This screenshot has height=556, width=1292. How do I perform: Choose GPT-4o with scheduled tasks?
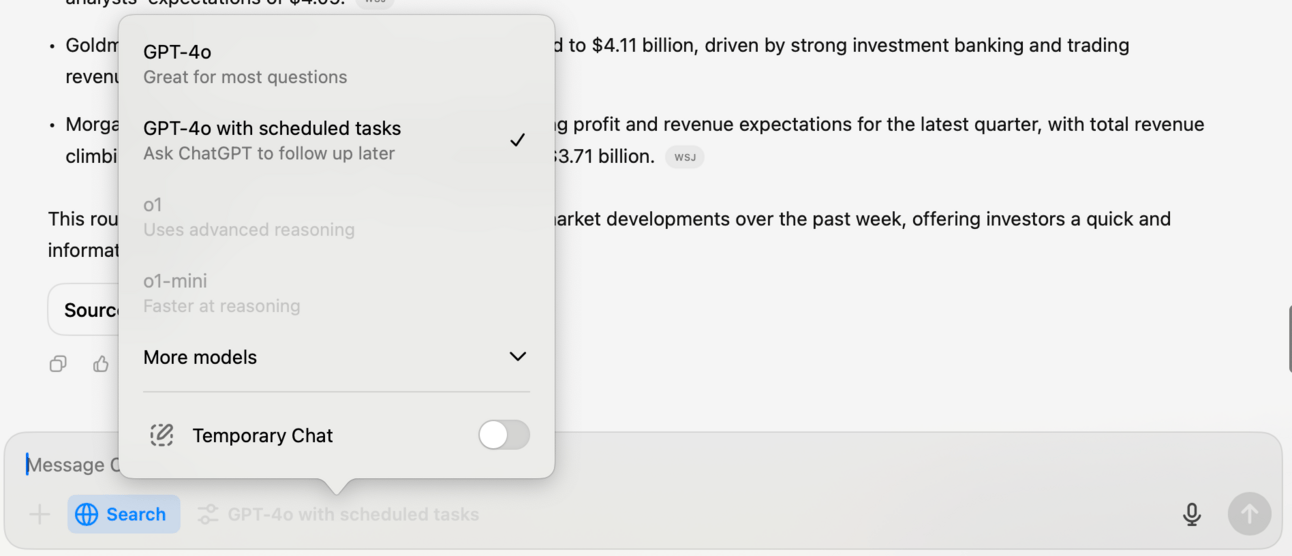click(336, 140)
